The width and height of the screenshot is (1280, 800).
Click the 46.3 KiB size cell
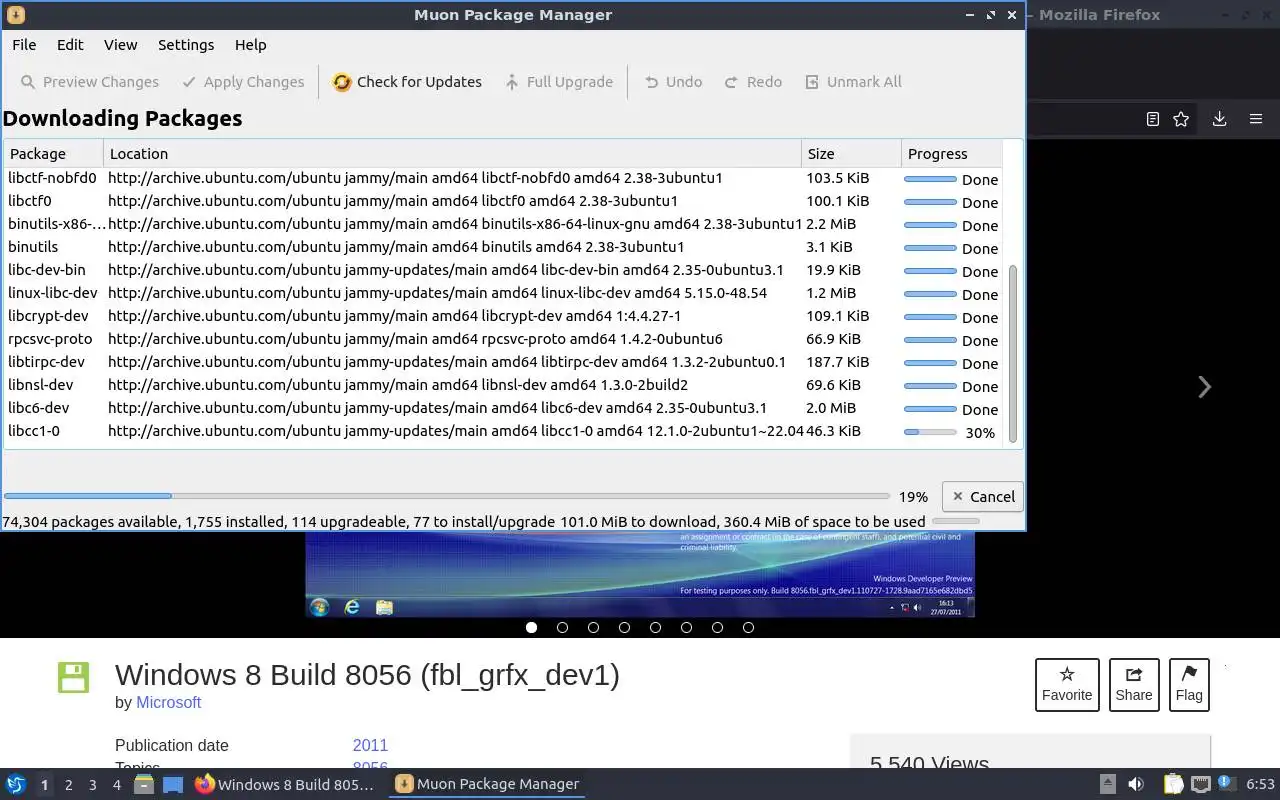(834, 431)
